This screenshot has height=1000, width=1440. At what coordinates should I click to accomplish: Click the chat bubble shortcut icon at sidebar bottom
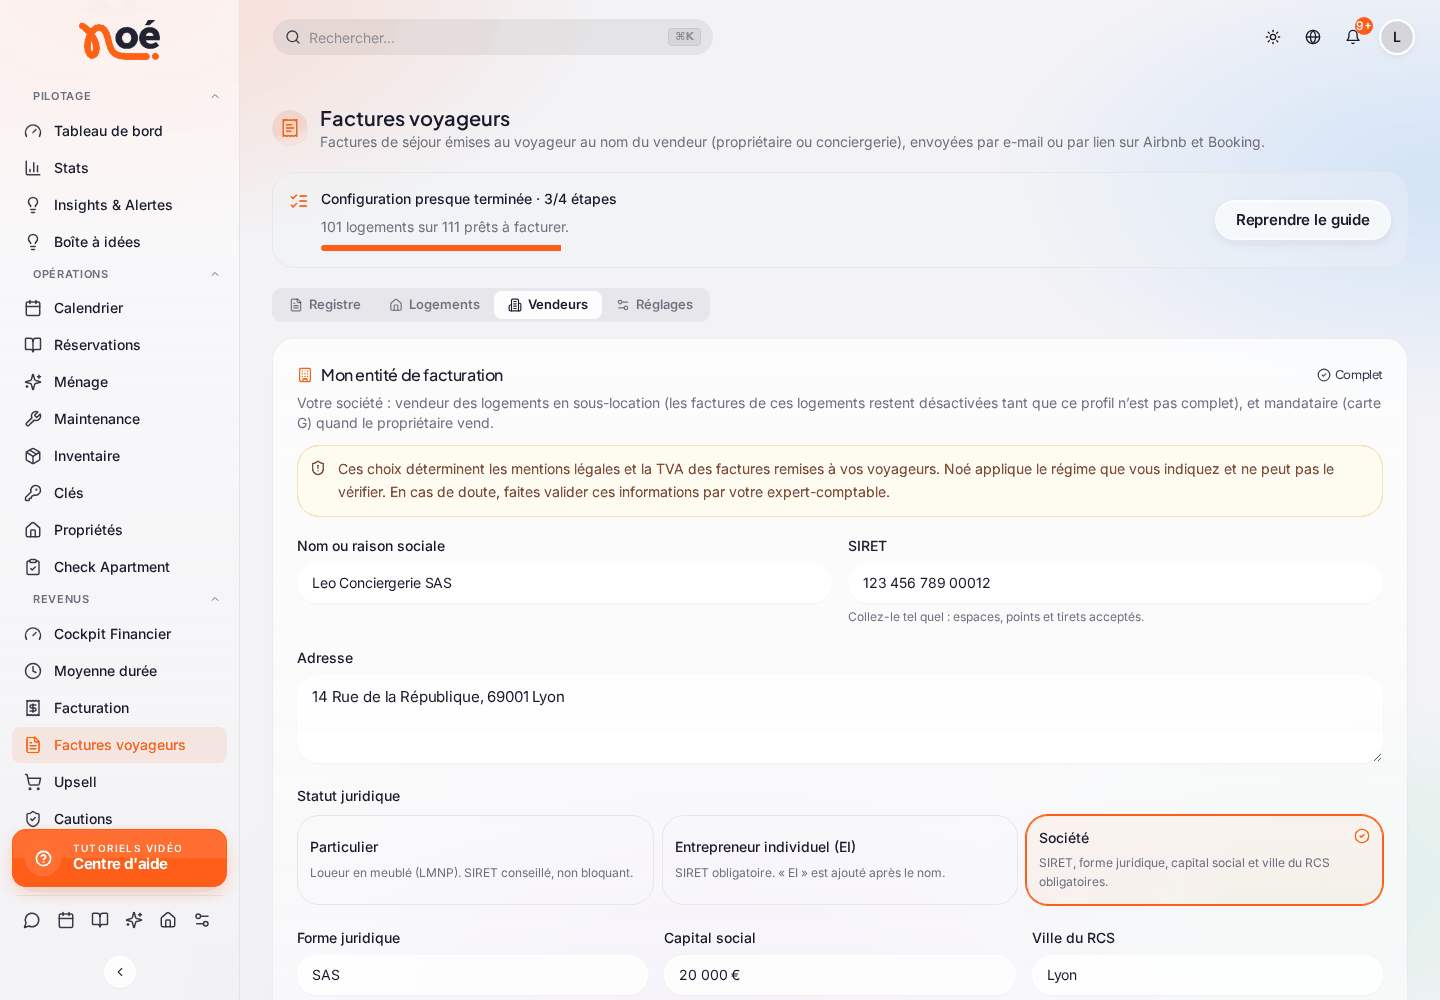32,920
